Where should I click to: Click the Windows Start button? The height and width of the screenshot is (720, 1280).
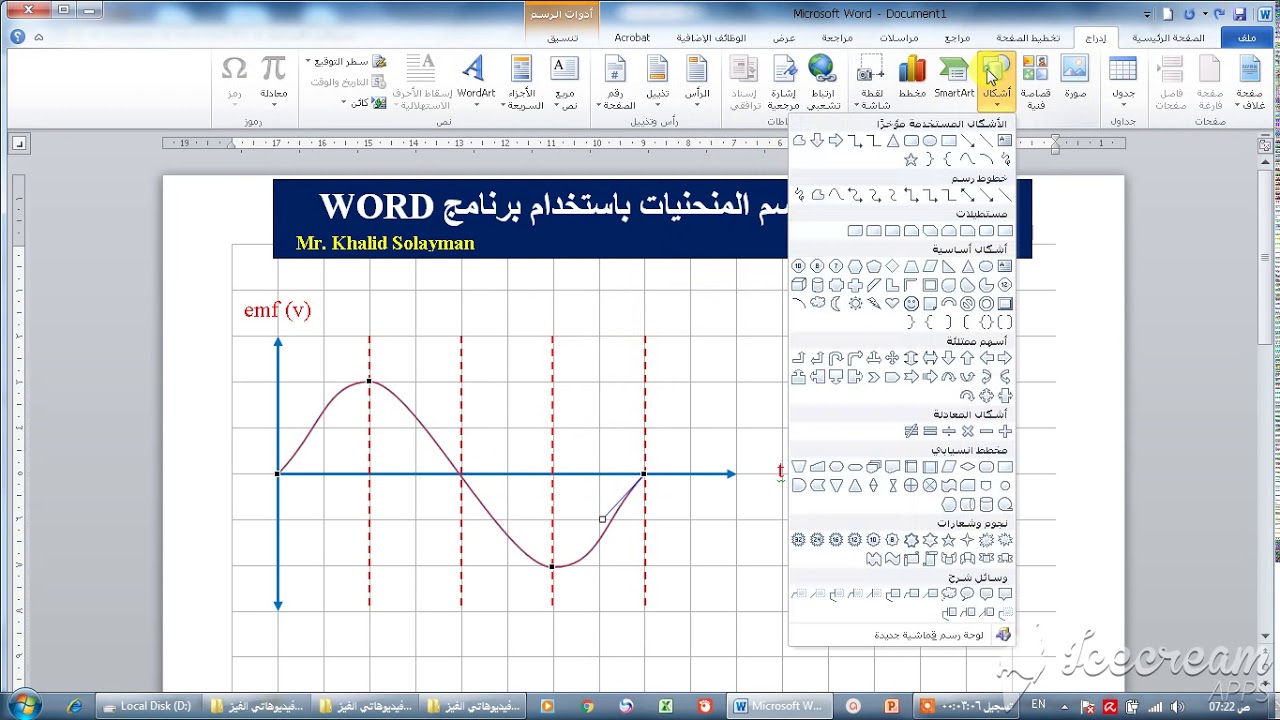23,705
